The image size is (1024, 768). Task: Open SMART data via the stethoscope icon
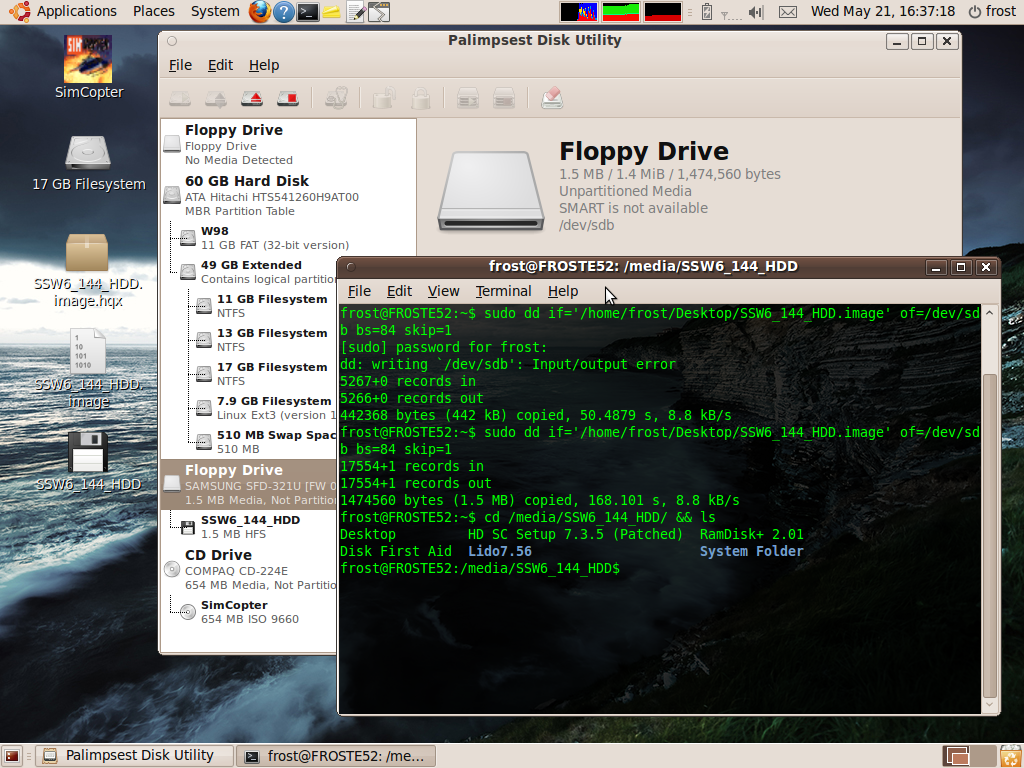coord(336,99)
